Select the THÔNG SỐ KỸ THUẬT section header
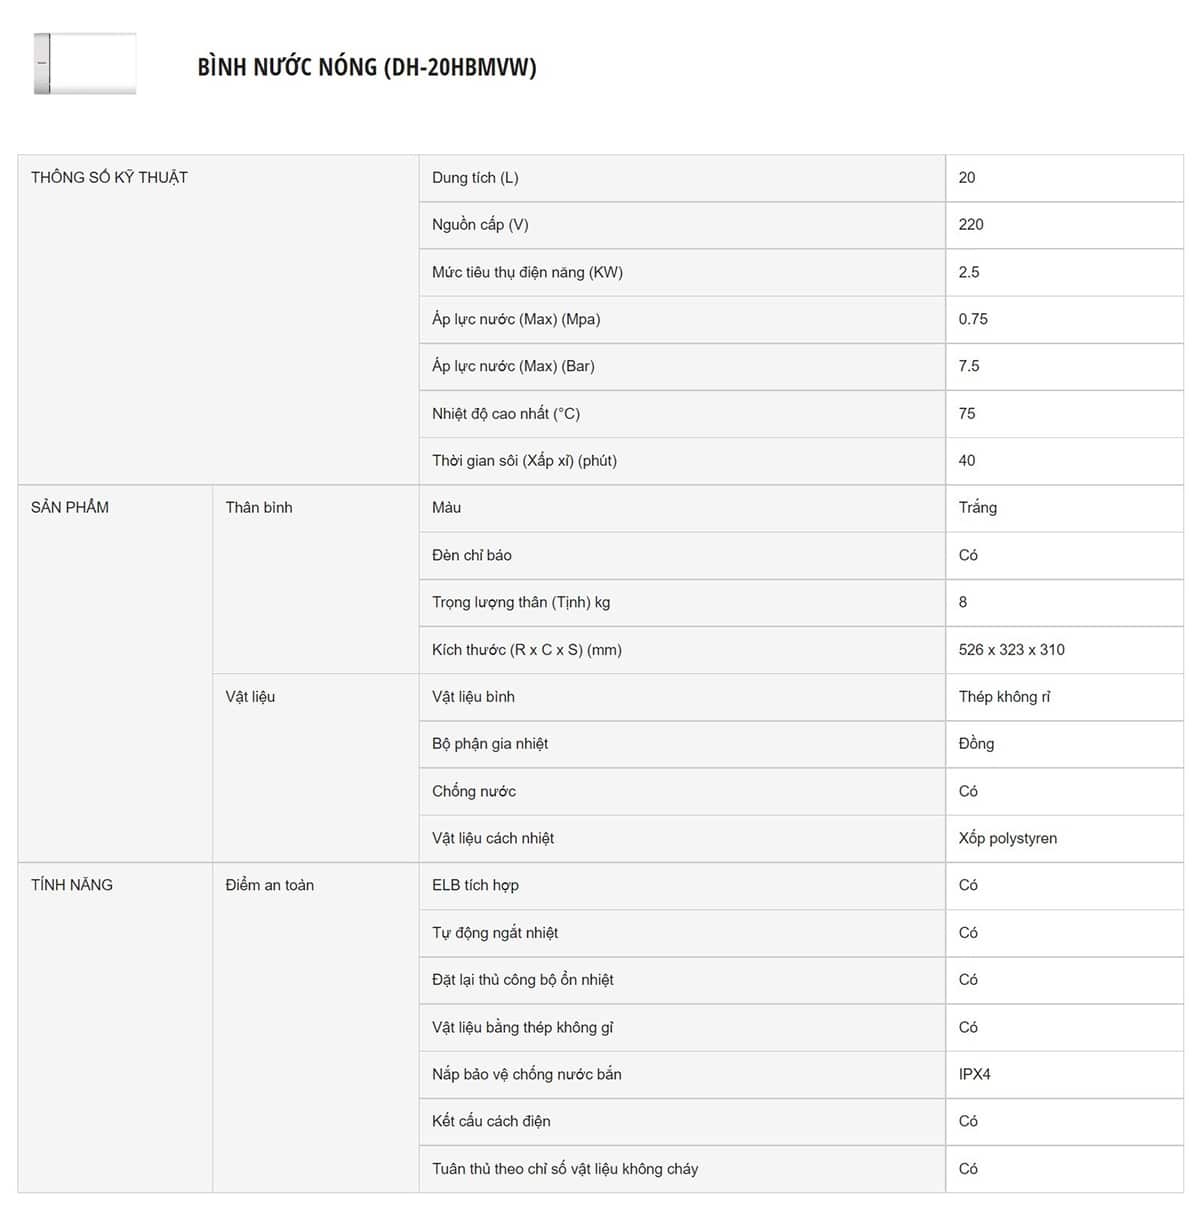Image resolution: width=1200 pixels, height=1209 pixels. [x=109, y=177]
